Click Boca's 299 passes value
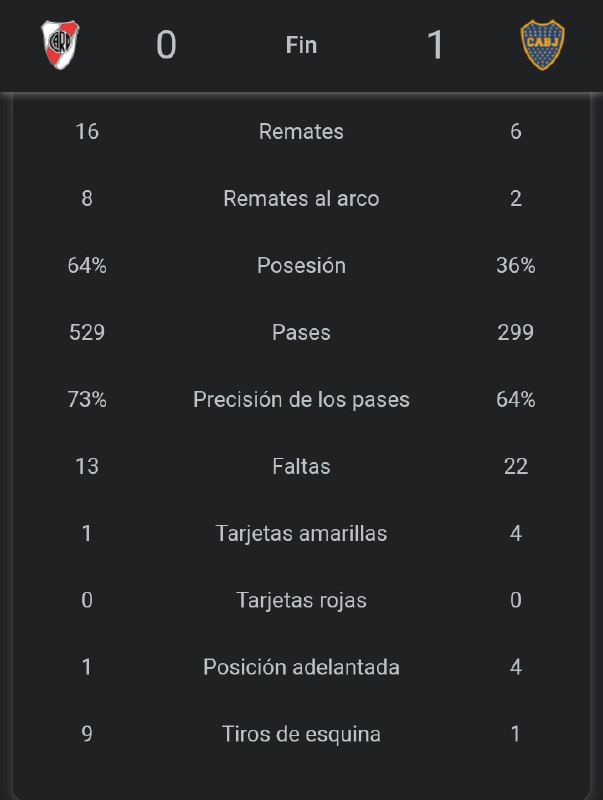 [516, 332]
